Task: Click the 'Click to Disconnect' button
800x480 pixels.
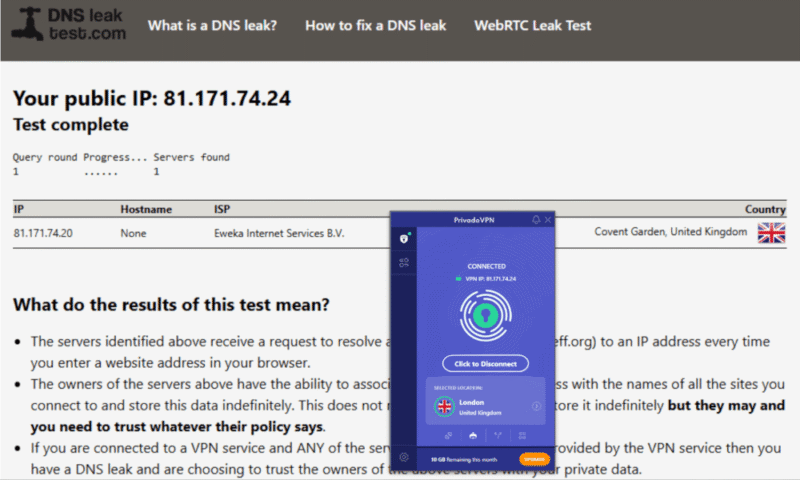Action: [485, 364]
